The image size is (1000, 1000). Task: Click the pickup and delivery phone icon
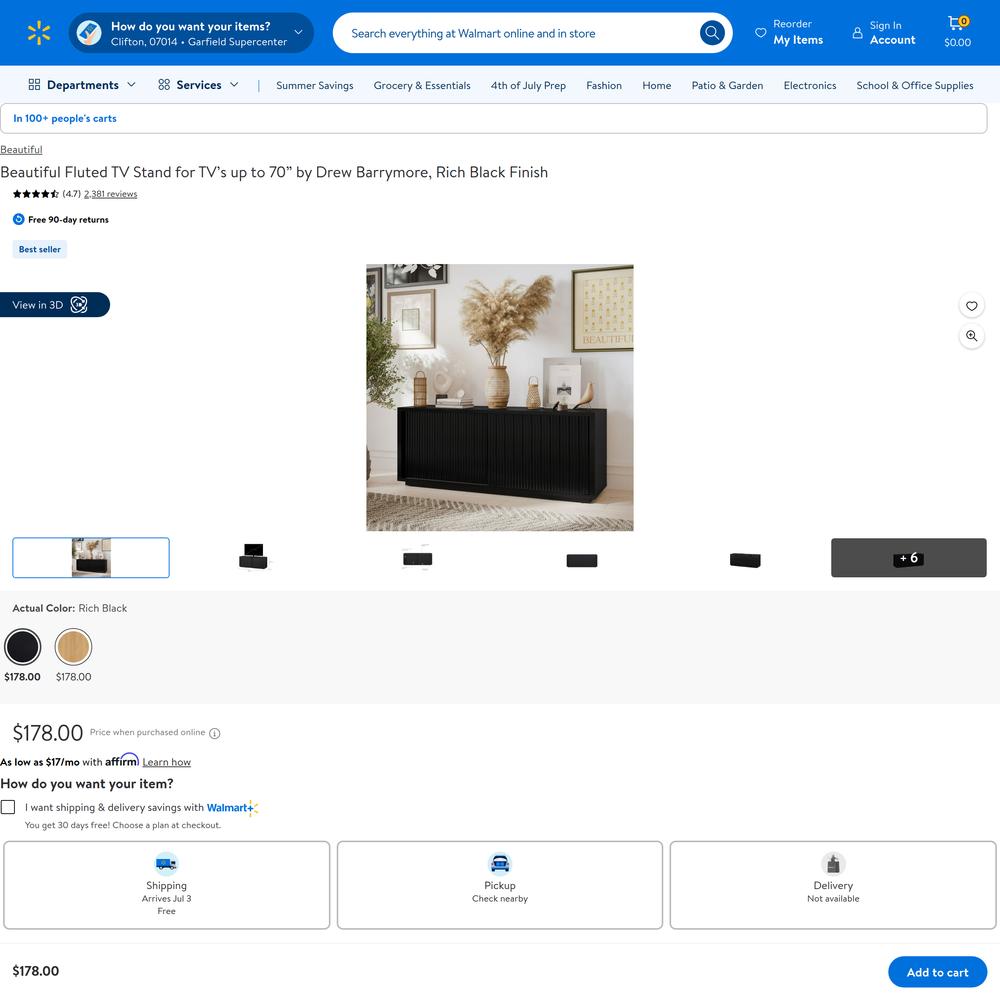[89, 33]
